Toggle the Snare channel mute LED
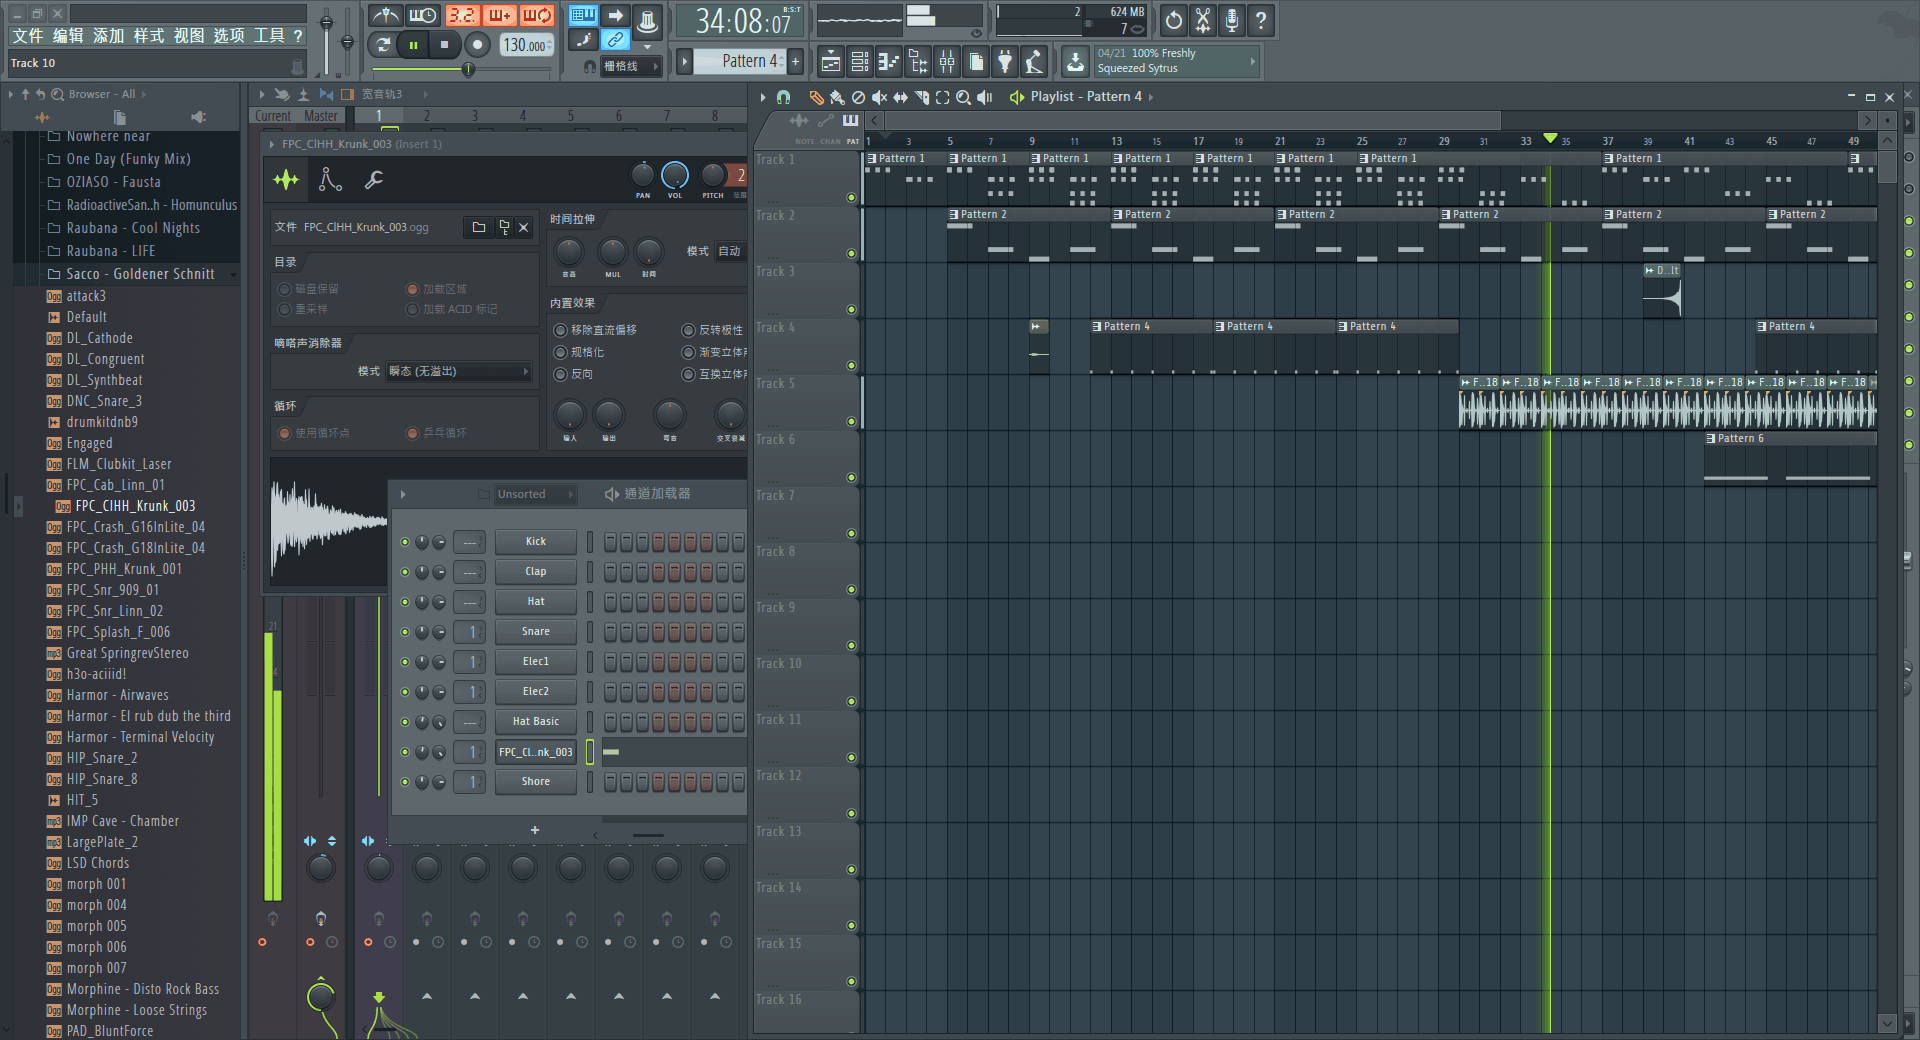The width and height of the screenshot is (1920, 1040). point(405,632)
